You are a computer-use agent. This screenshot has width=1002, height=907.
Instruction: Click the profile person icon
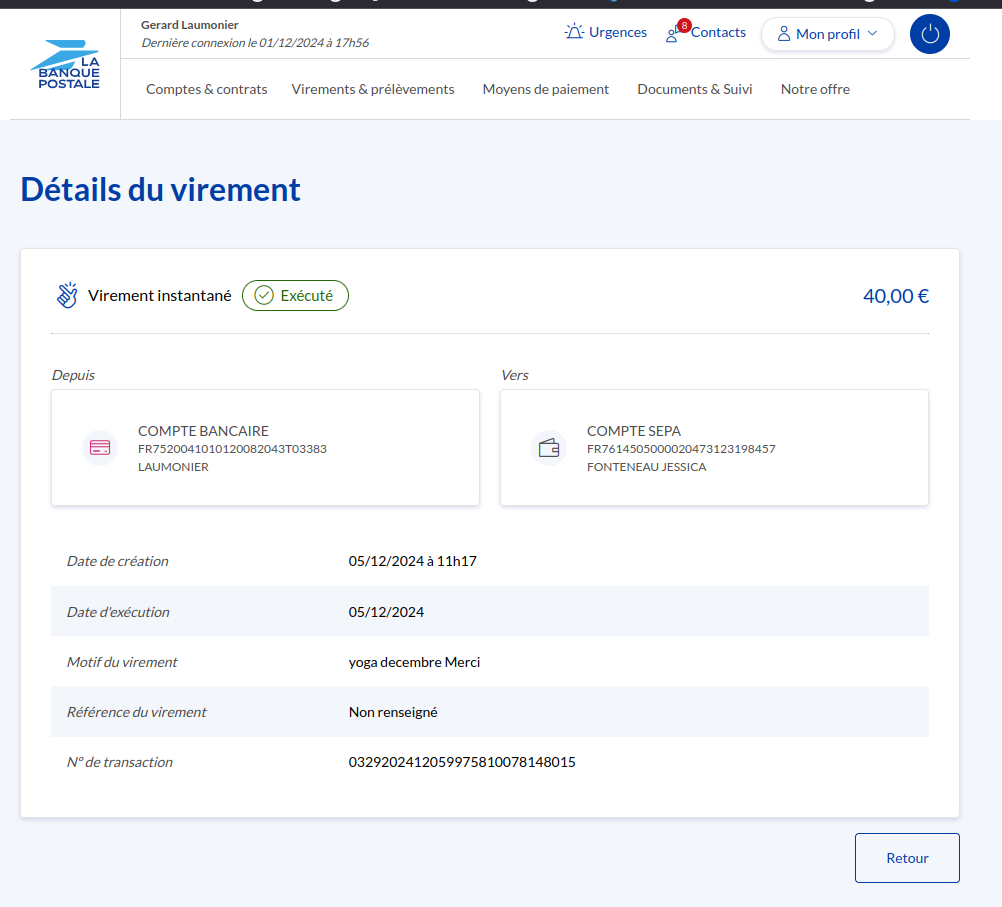[x=784, y=34]
